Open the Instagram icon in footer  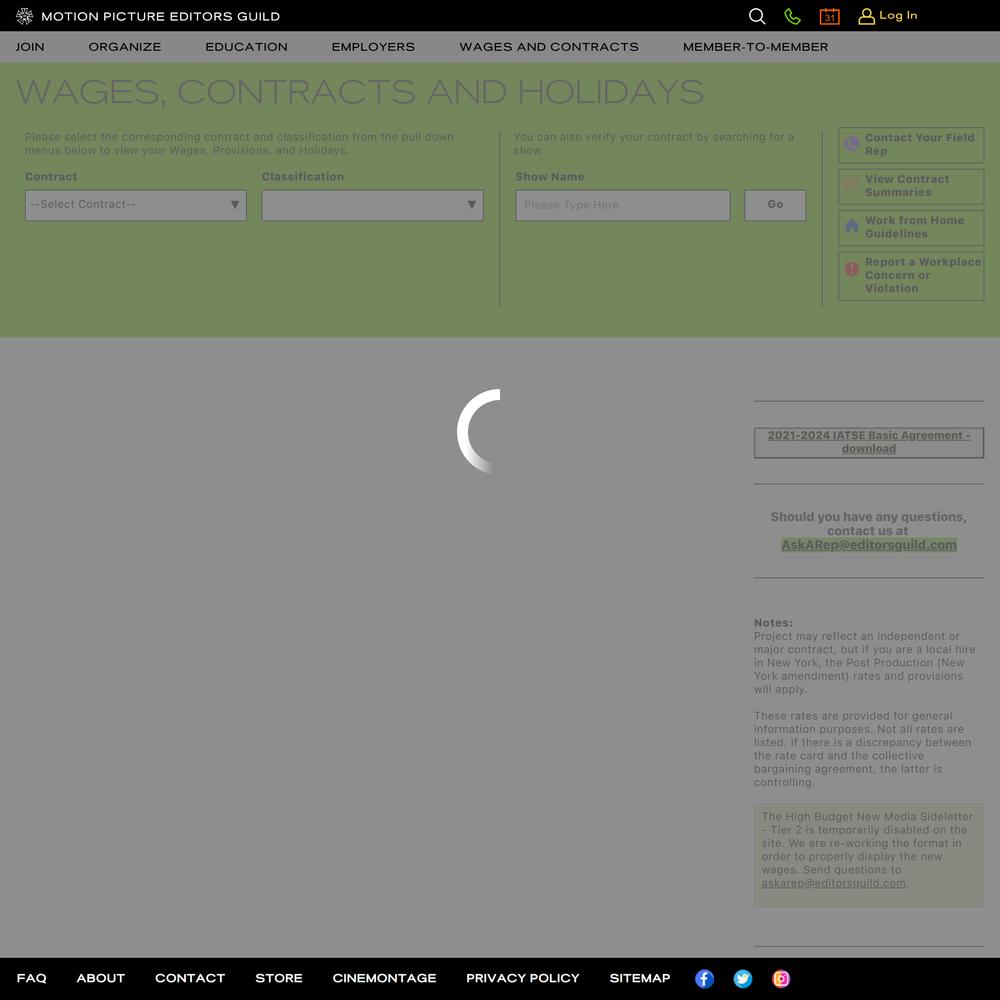(x=781, y=979)
